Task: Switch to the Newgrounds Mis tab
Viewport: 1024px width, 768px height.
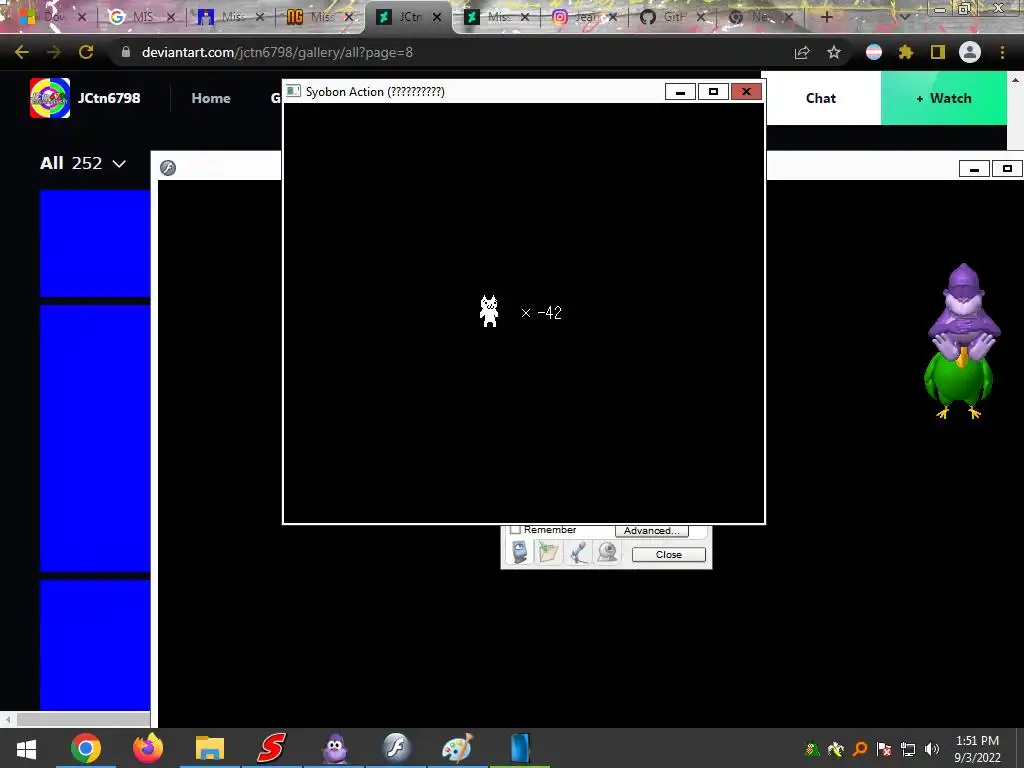Action: coord(321,17)
